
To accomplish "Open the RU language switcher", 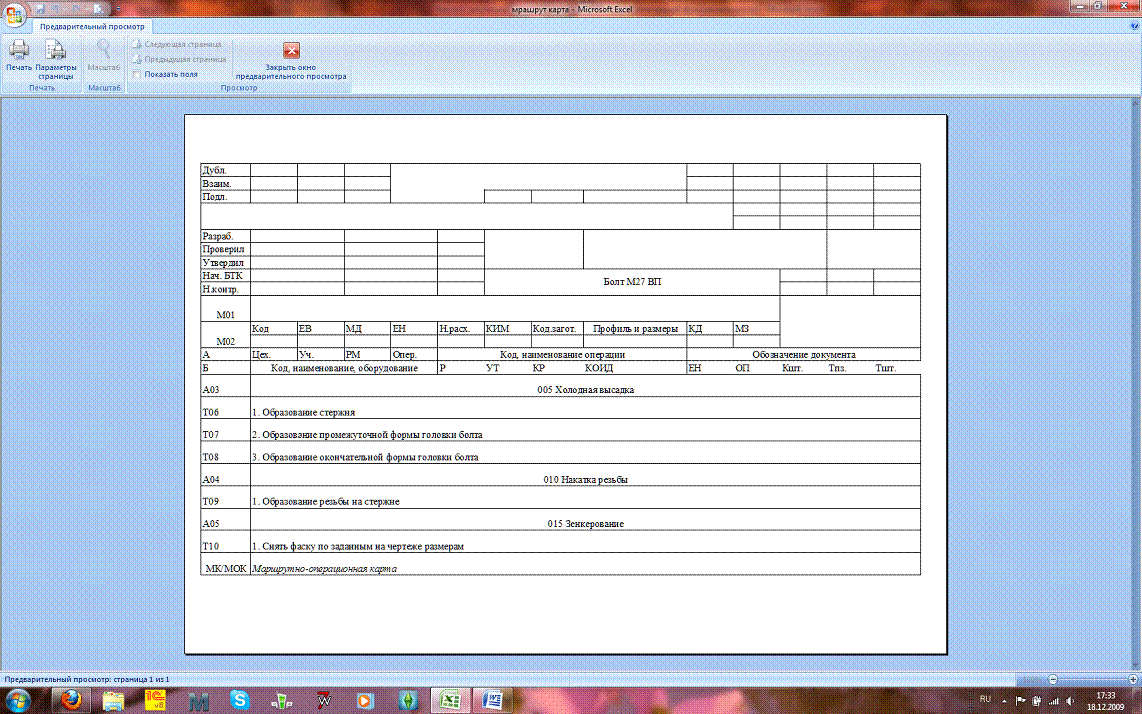I will [985, 699].
